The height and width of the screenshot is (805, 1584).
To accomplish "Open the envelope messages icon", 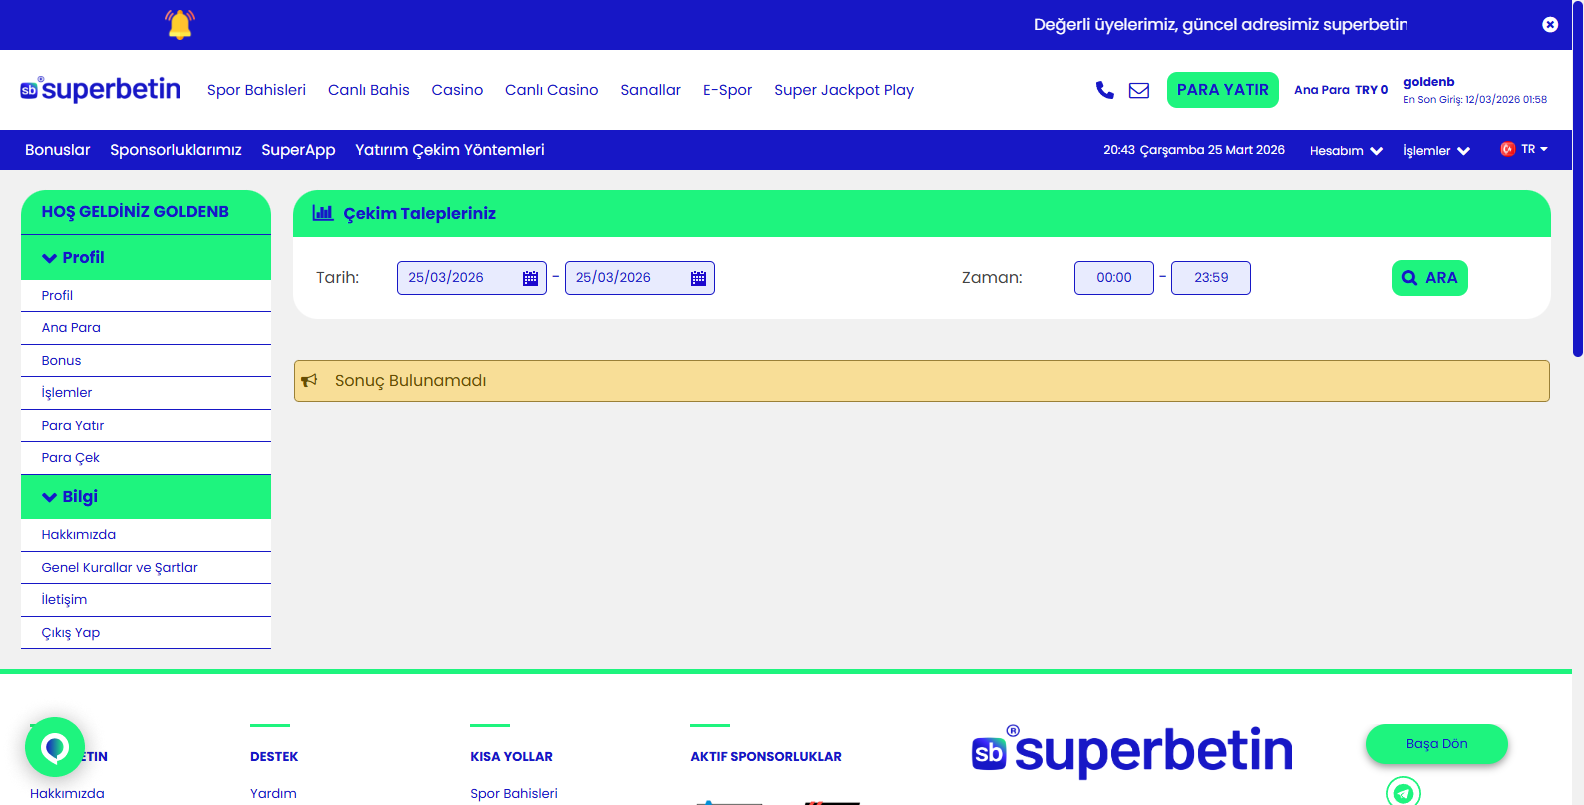I will pos(1139,90).
